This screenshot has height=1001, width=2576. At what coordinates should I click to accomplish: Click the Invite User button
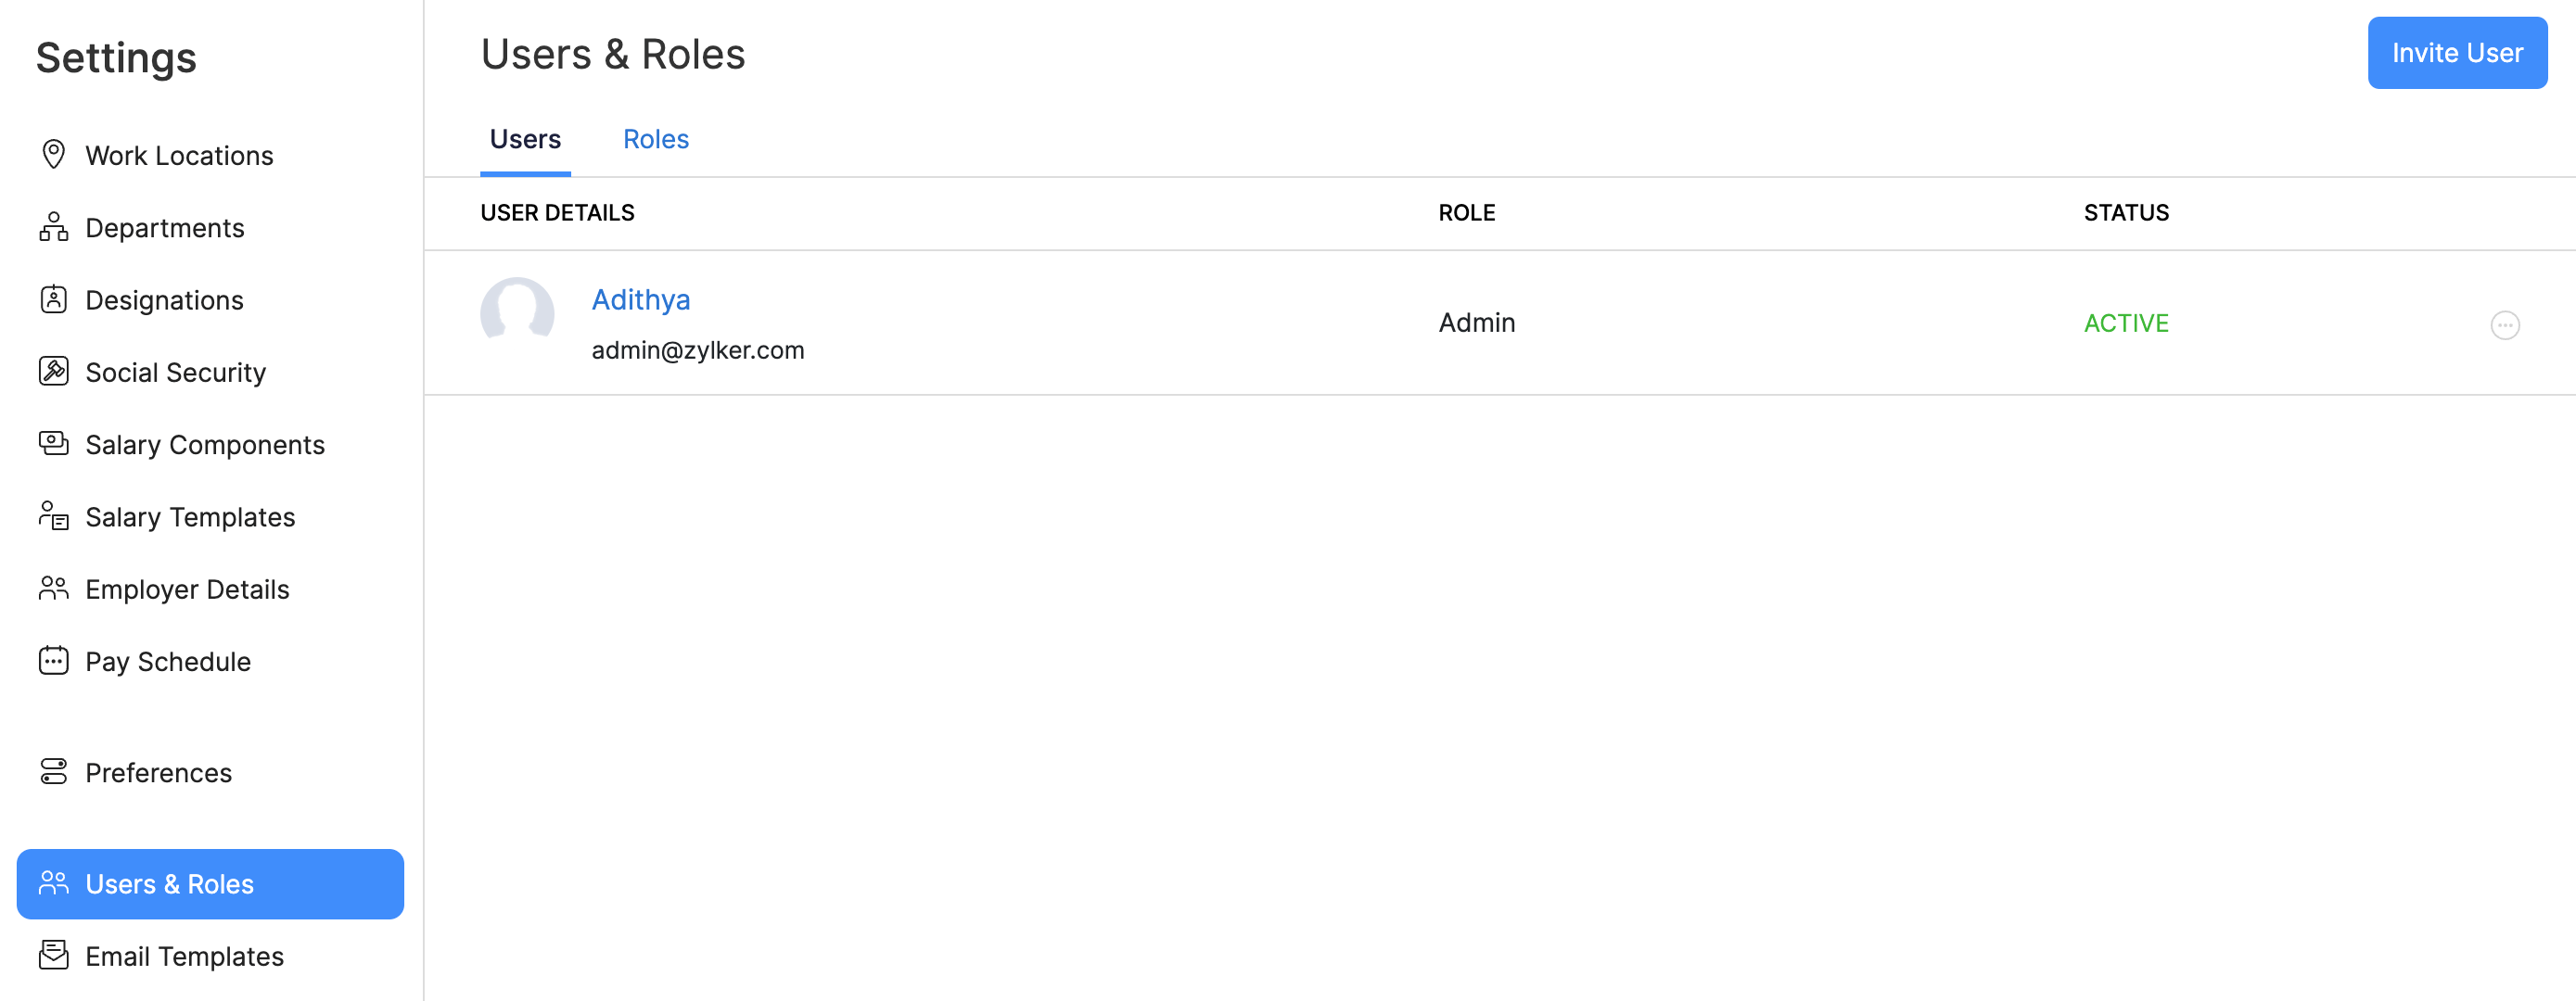[2456, 53]
